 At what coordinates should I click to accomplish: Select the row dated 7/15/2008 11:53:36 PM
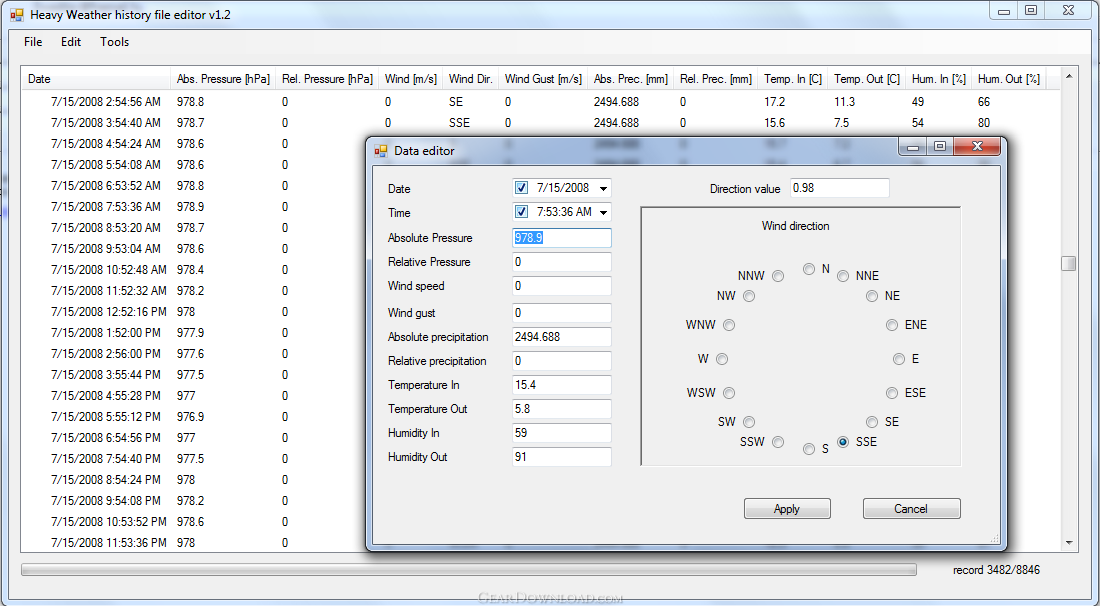tap(194, 543)
